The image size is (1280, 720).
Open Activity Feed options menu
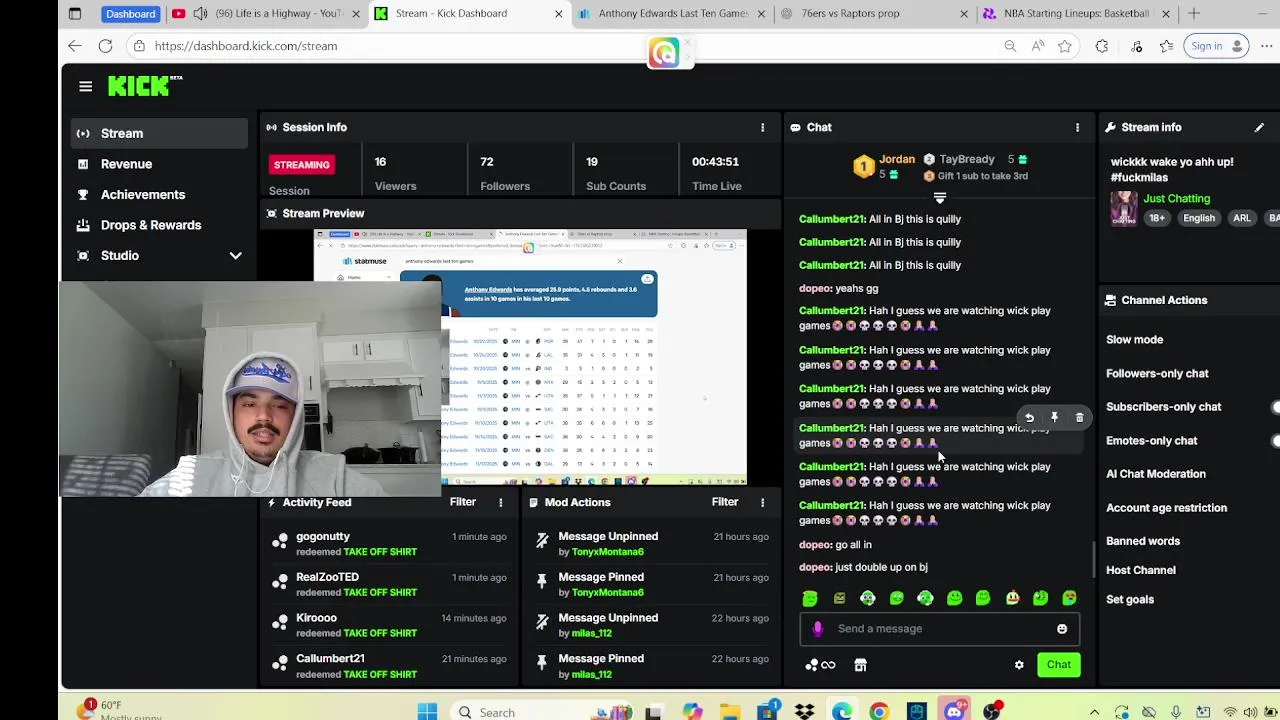tap(500, 502)
